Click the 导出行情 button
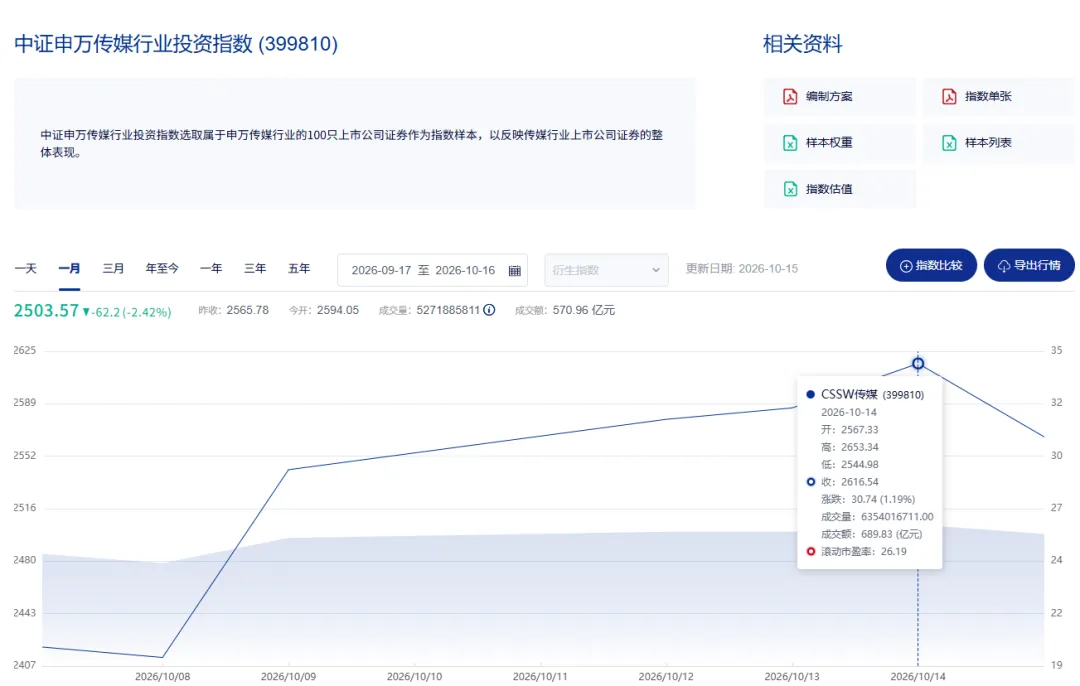The height and width of the screenshot is (686, 1080). [x=1029, y=265]
